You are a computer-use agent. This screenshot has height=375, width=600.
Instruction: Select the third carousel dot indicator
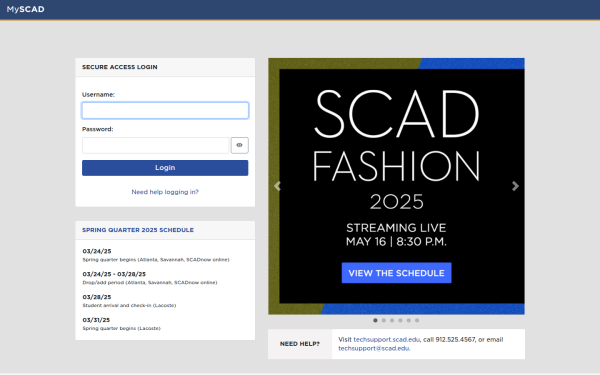[x=392, y=321]
